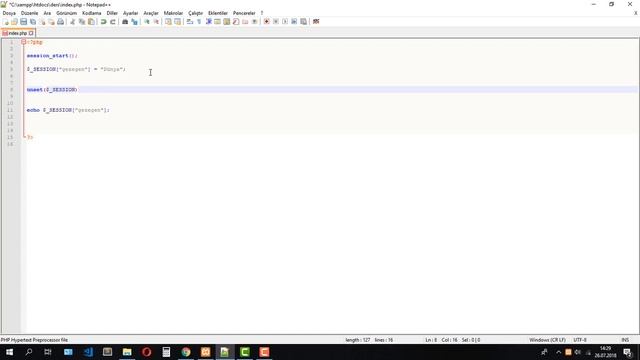Open the Görünüm menu

coord(67,13)
